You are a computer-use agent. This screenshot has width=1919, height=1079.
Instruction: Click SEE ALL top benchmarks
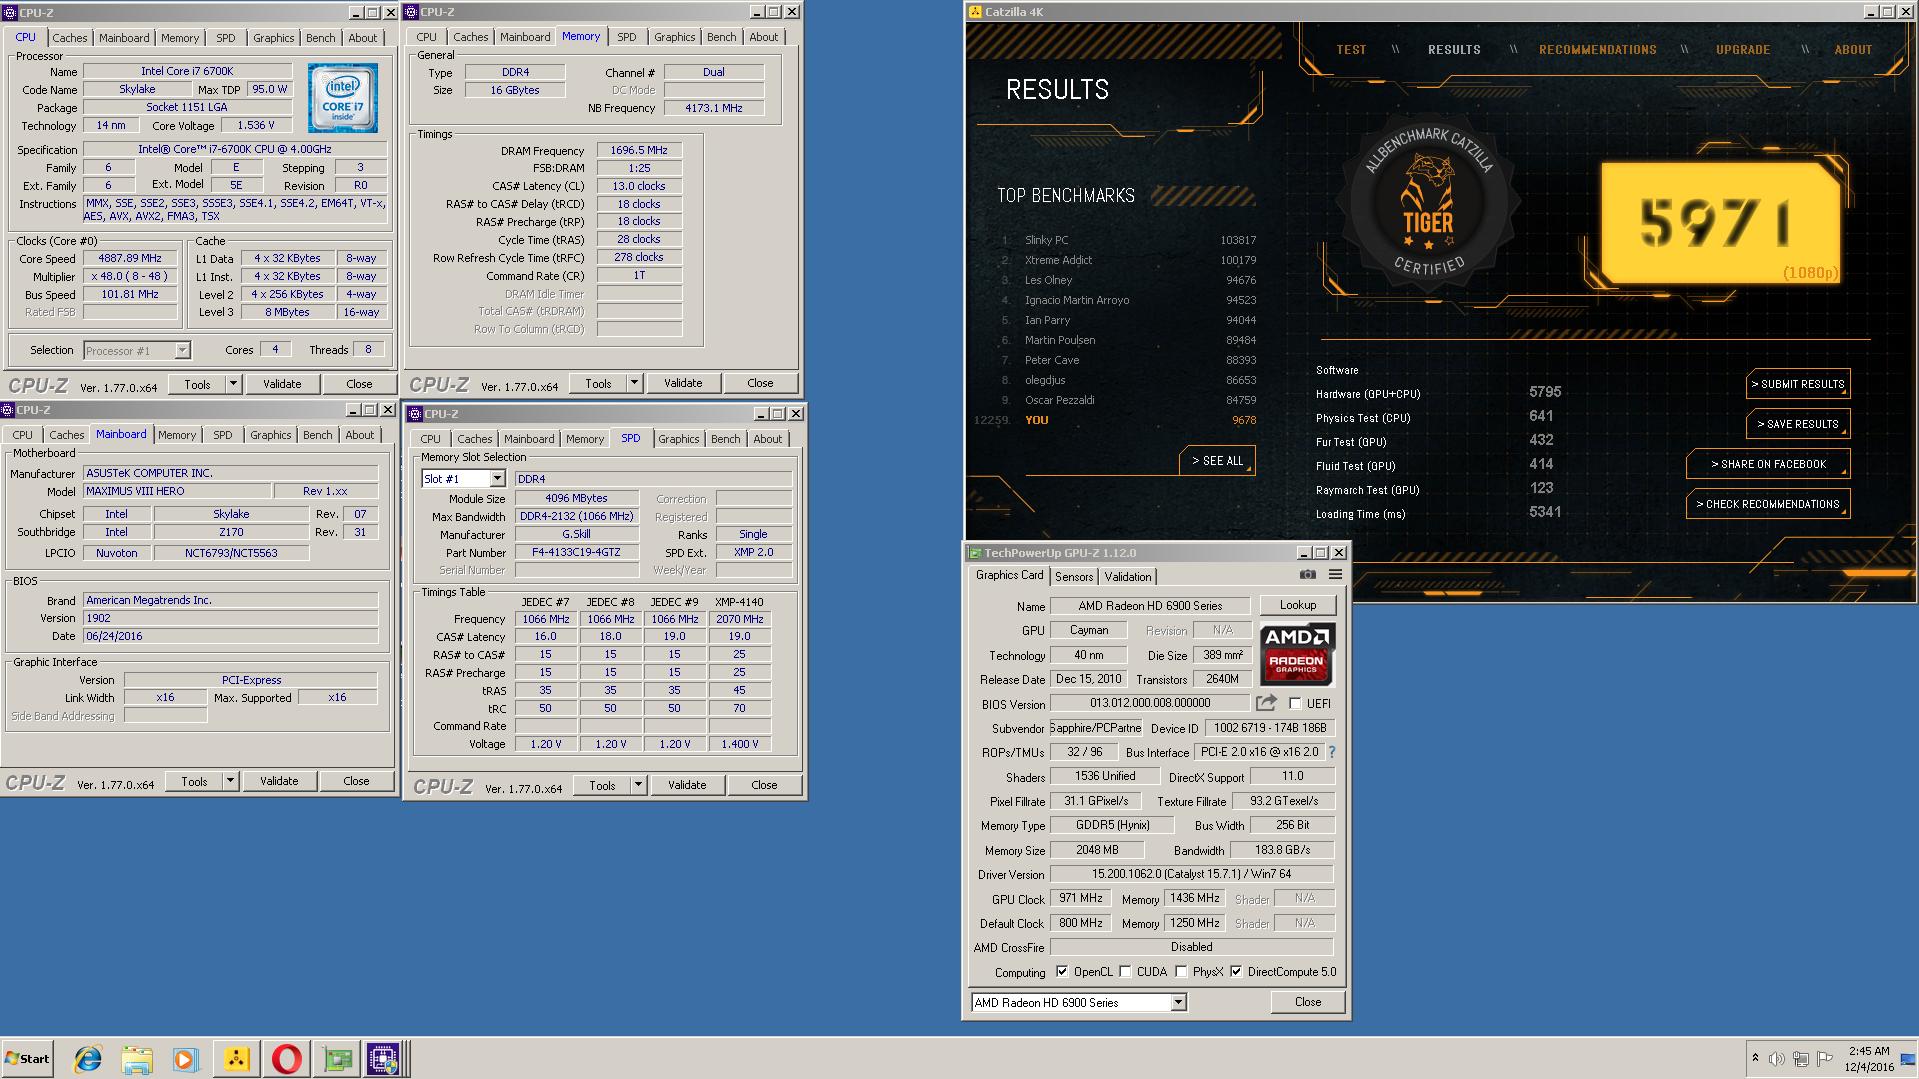tap(1217, 461)
